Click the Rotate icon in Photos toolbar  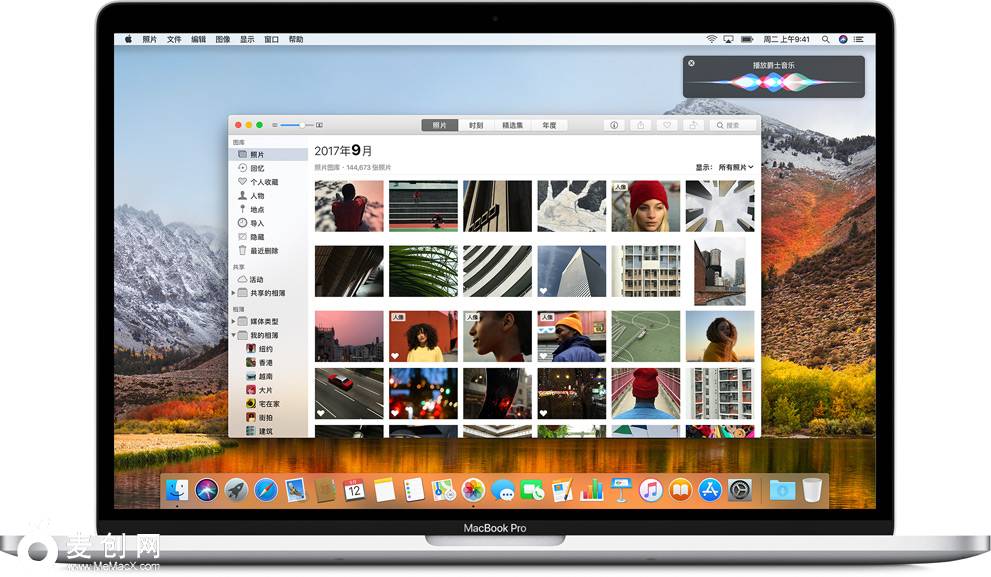point(691,125)
